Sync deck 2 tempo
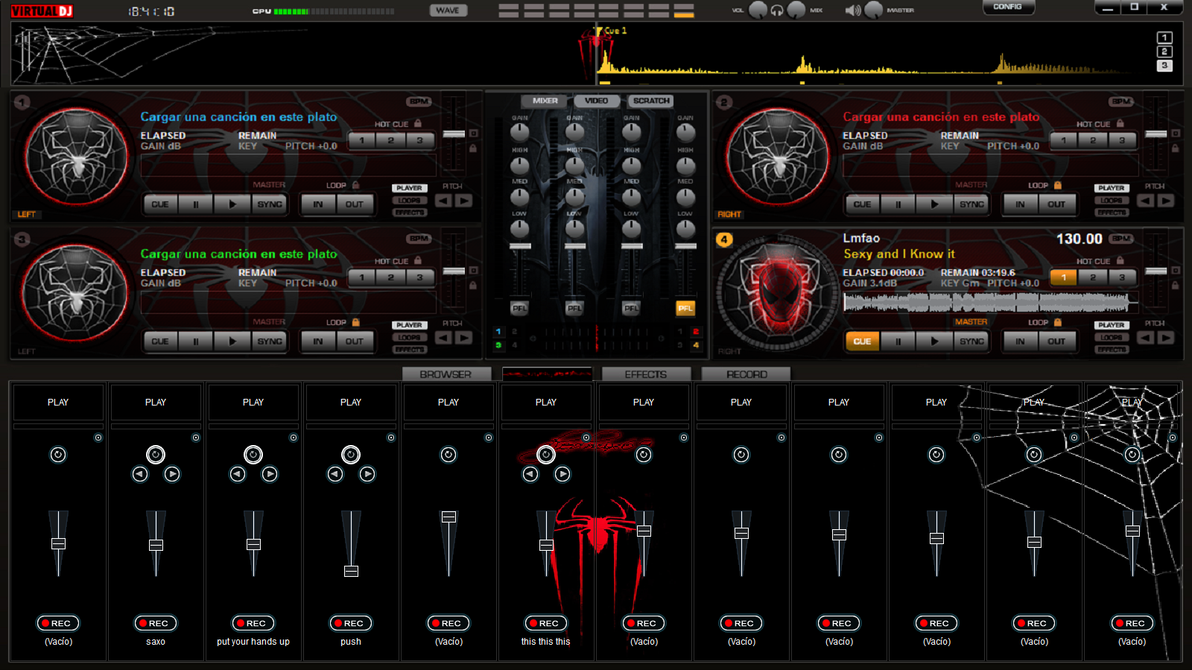The image size is (1192, 670). pos(971,204)
